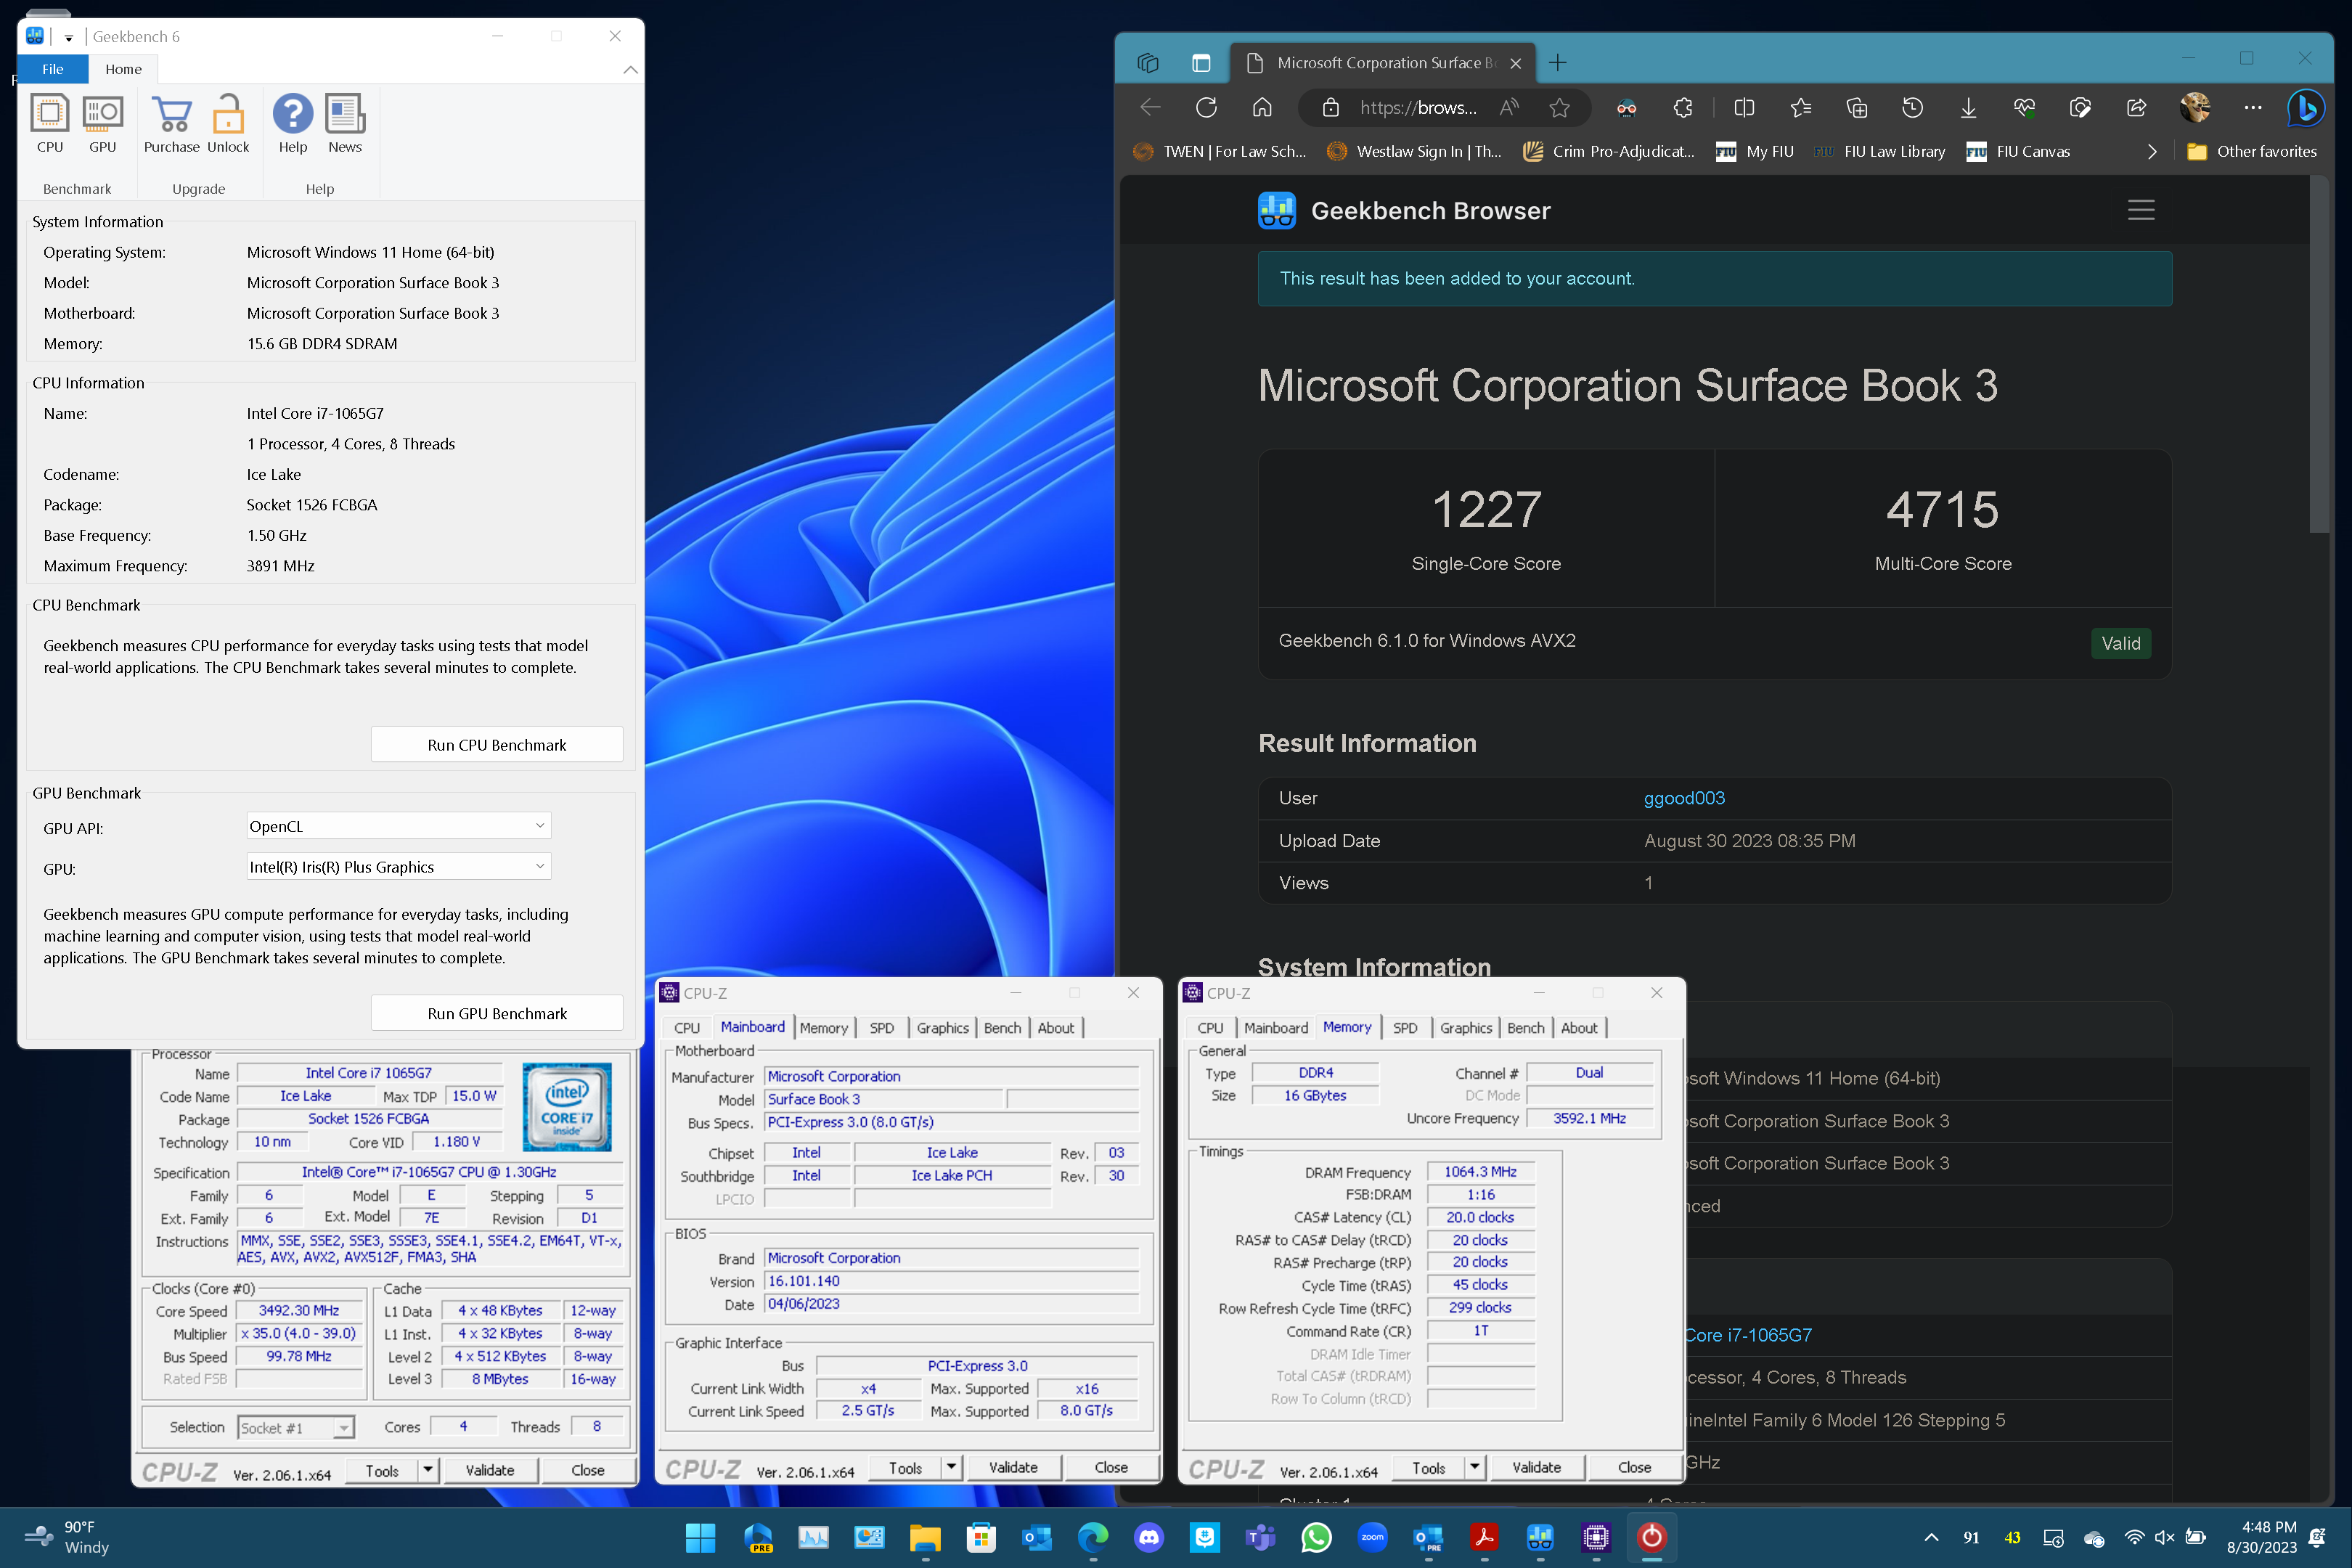The height and width of the screenshot is (1568, 2352).
Task: Open Edge tab actions menu icon
Action: coord(1201,63)
